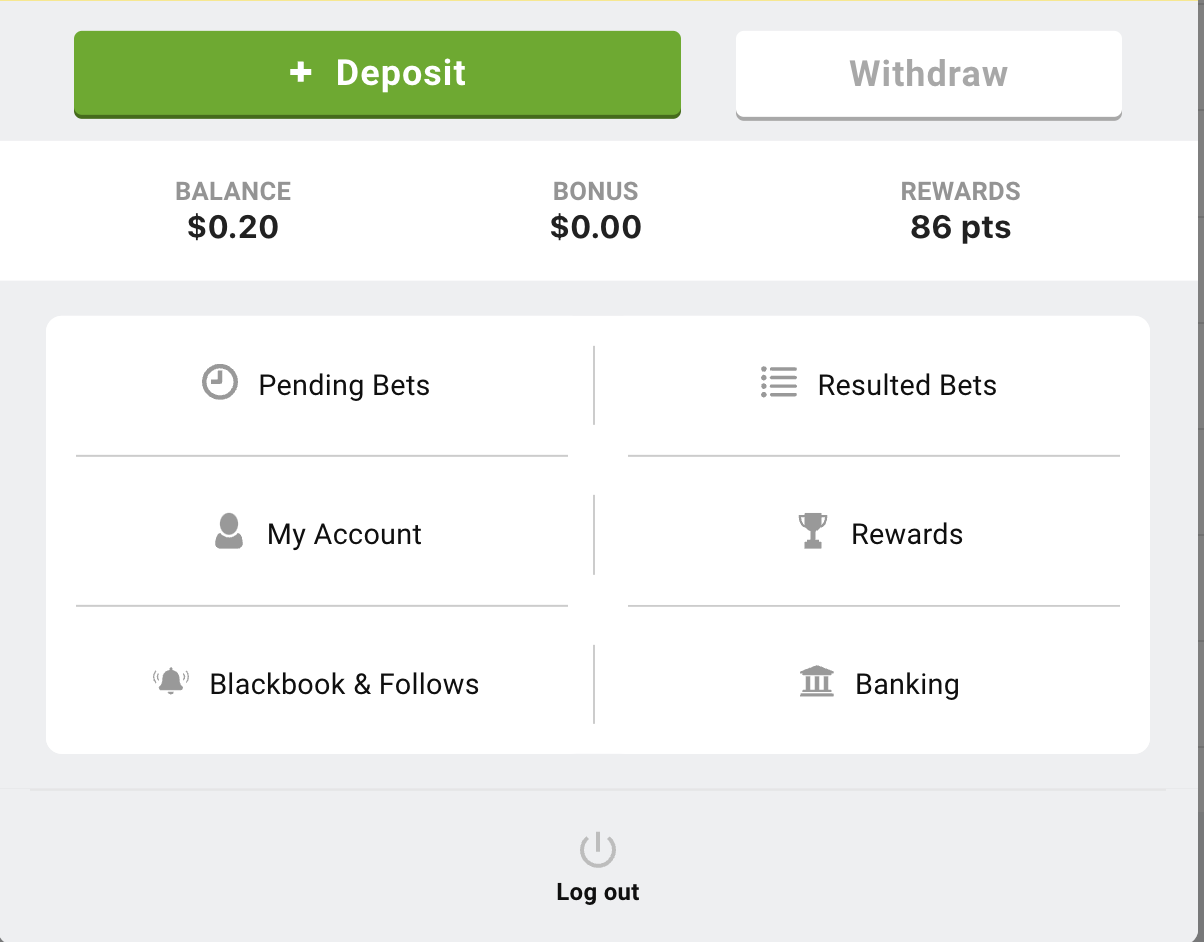The height and width of the screenshot is (942, 1204).
Task: Open My Account settings
Action: [x=344, y=534]
